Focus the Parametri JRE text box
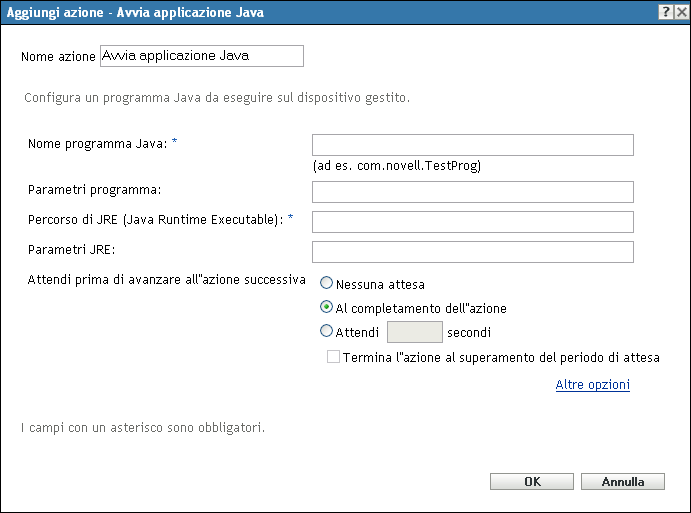 coord(473,252)
